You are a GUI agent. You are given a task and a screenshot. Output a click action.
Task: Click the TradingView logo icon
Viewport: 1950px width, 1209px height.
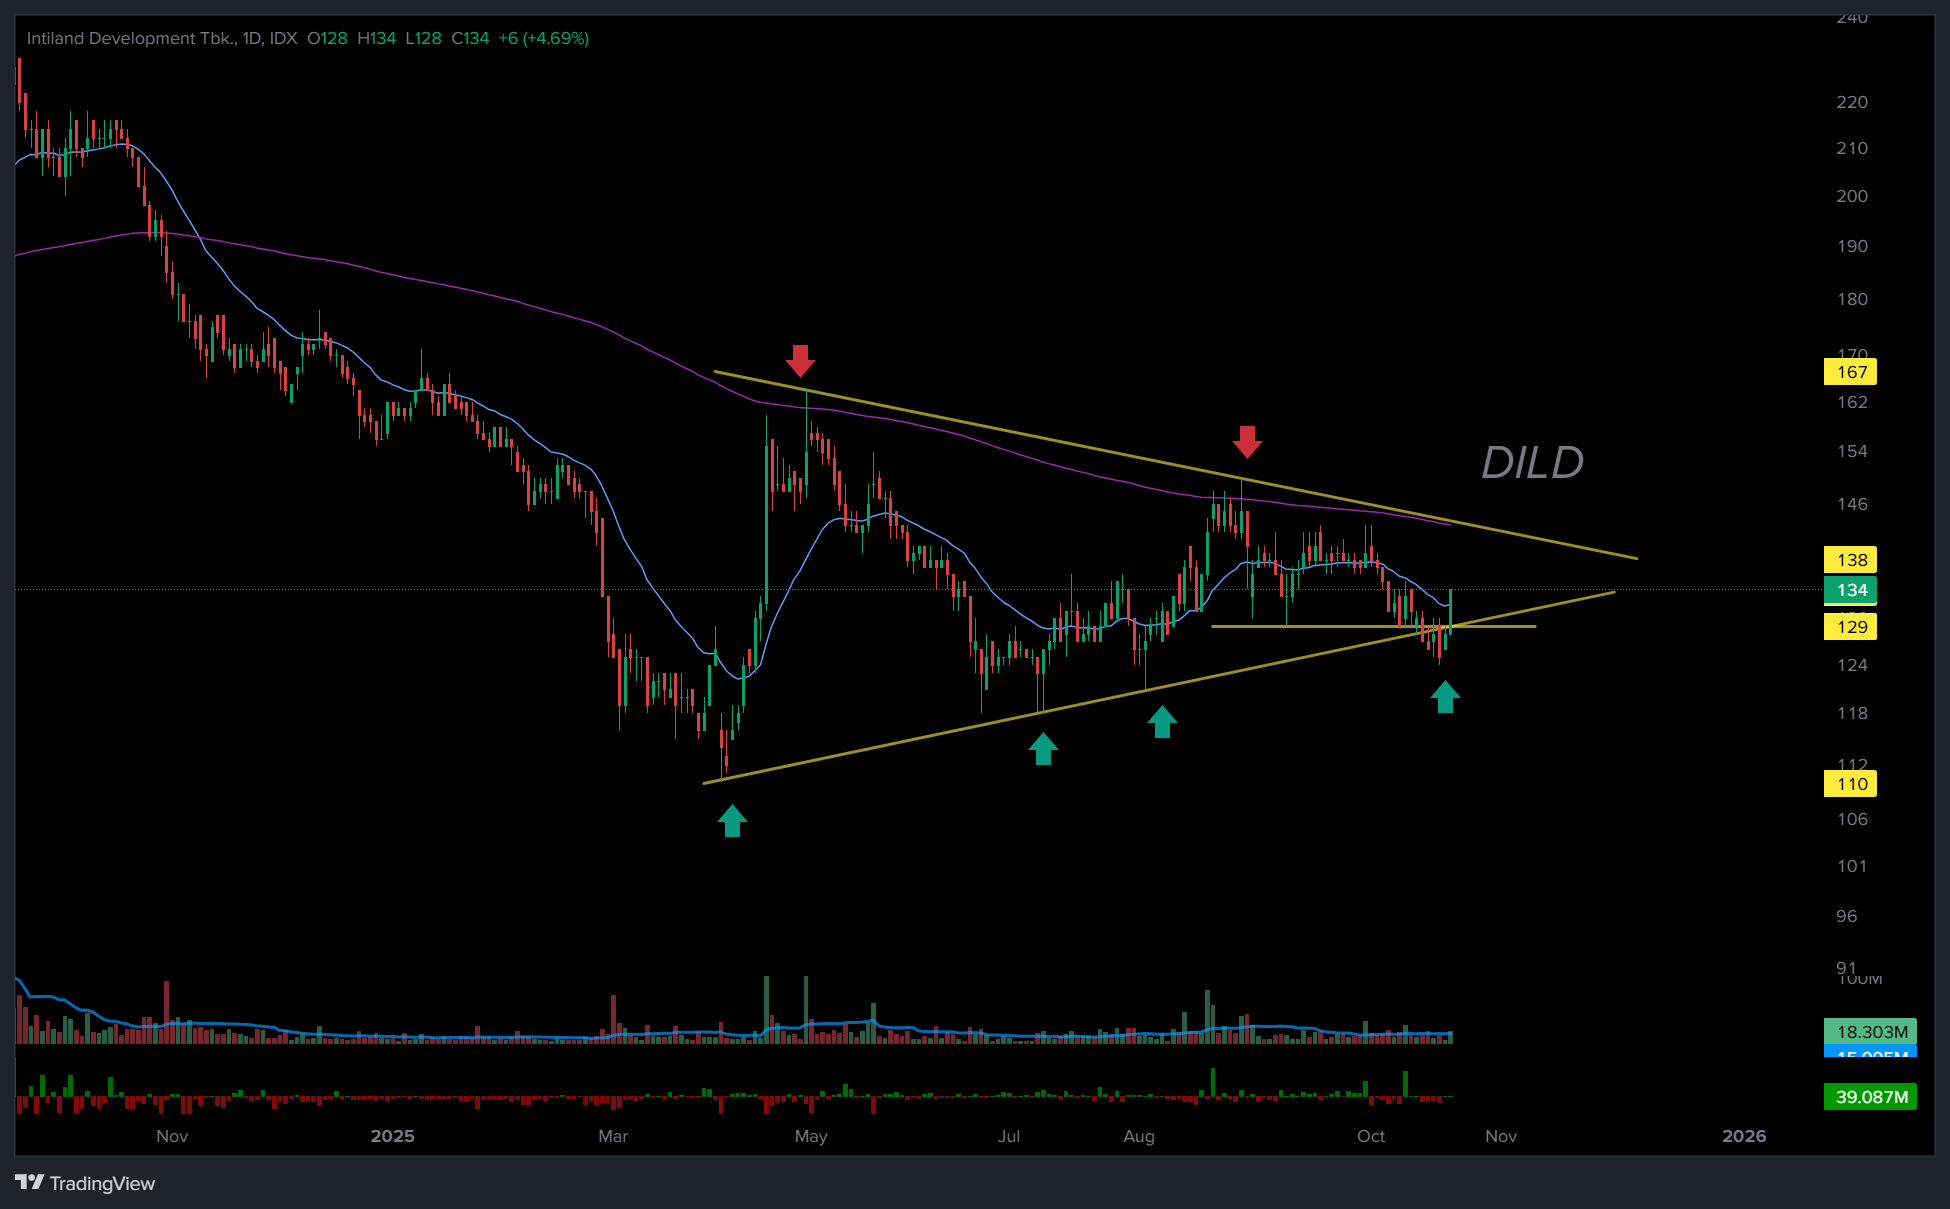pyautogui.click(x=30, y=1182)
